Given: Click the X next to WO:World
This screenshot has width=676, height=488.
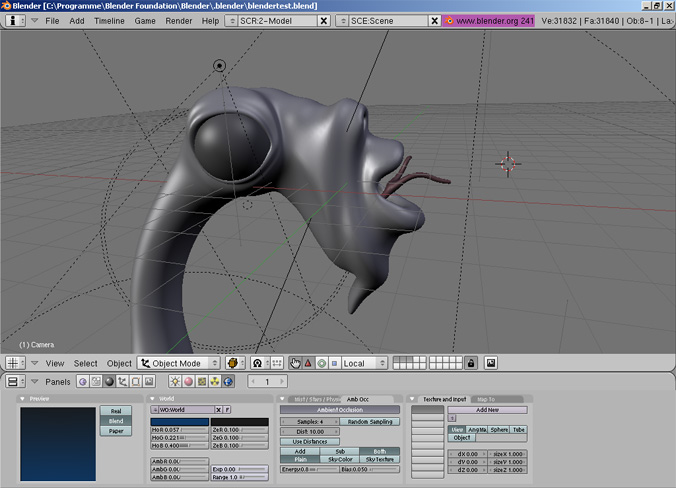Looking at the screenshot, I should pyautogui.click(x=219, y=410).
